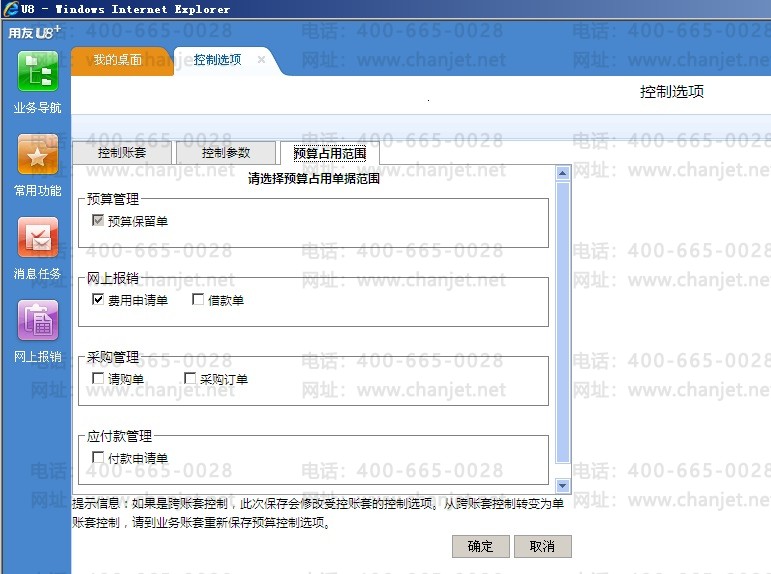Click the 采购管理 group label
This screenshot has height=574, width=771.
click(113, 357)
